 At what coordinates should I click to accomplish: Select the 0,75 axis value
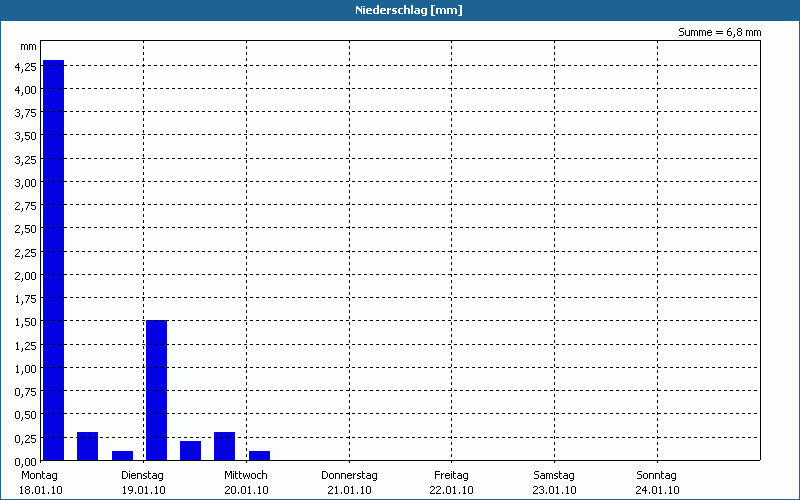pos(26,392)
